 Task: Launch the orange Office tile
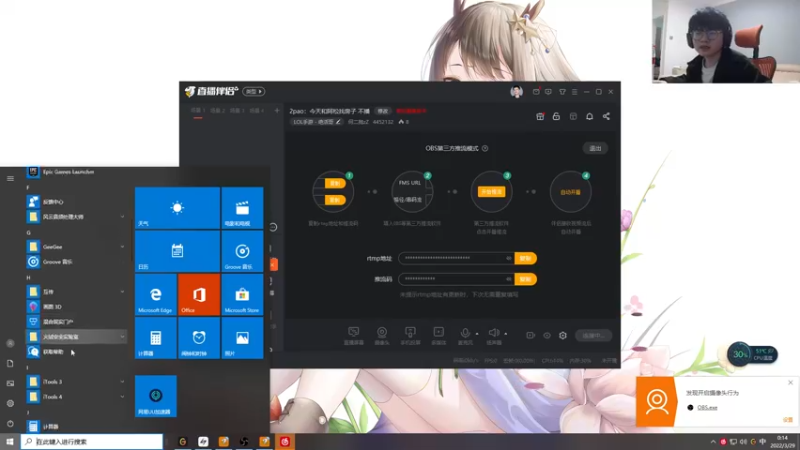[199, 294]
